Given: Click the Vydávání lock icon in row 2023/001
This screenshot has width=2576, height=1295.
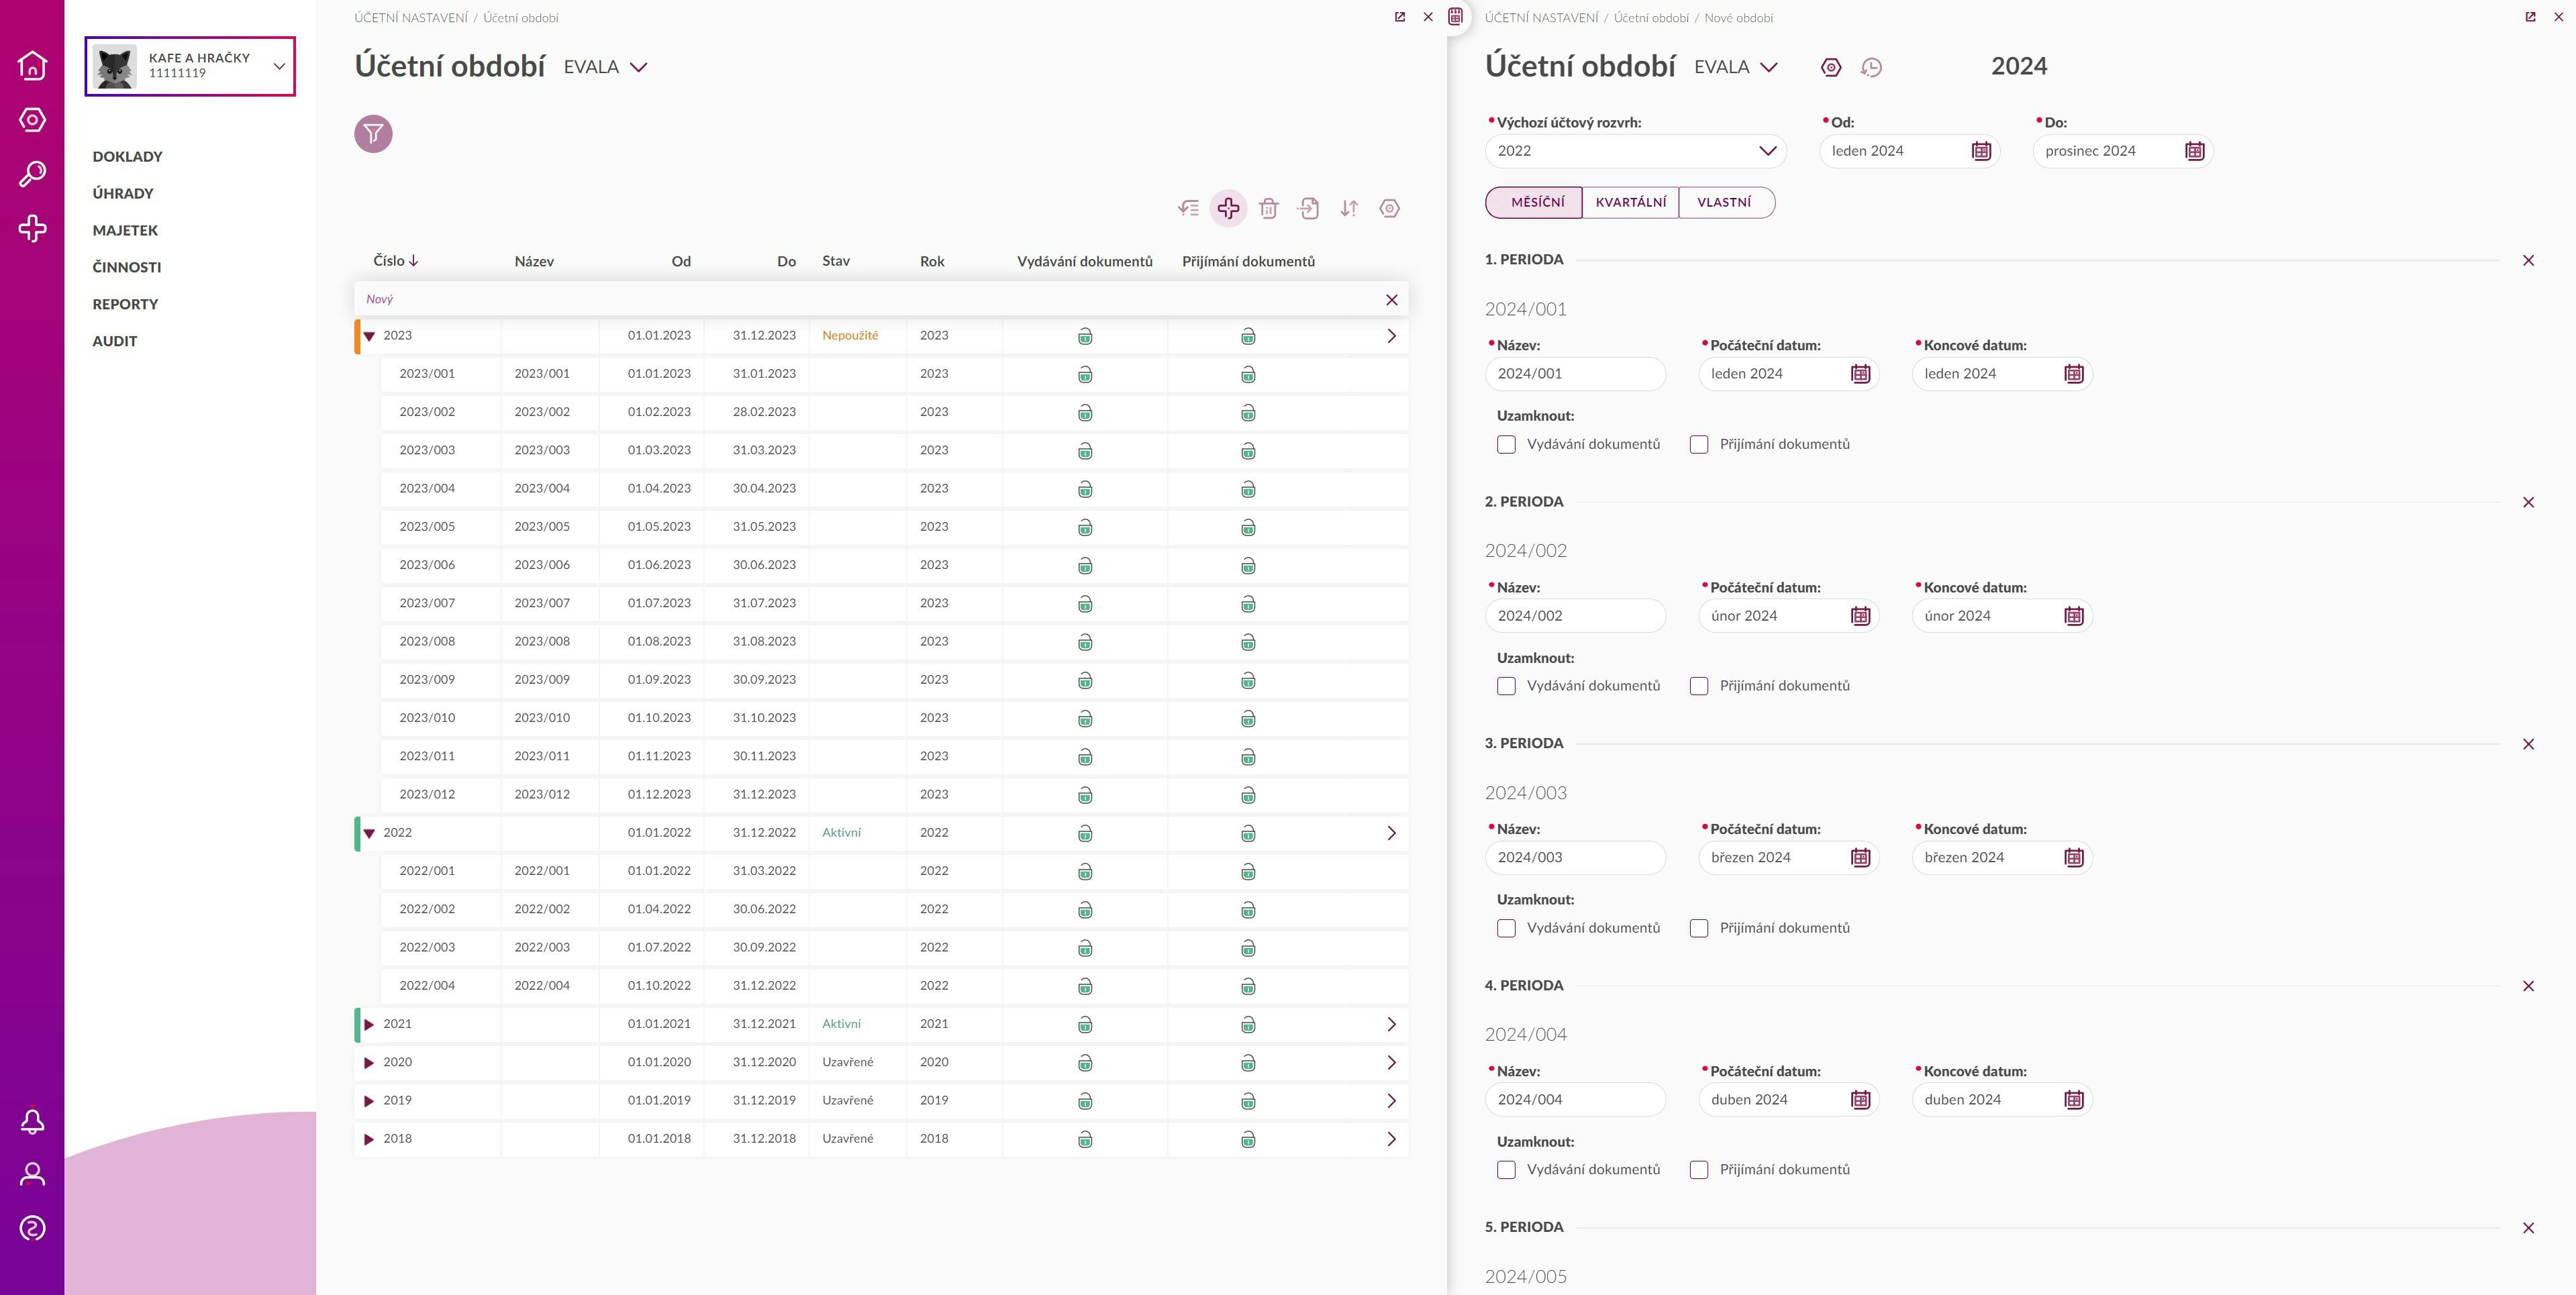Looking at the screenshot, I should click(x=1085, y=375).
